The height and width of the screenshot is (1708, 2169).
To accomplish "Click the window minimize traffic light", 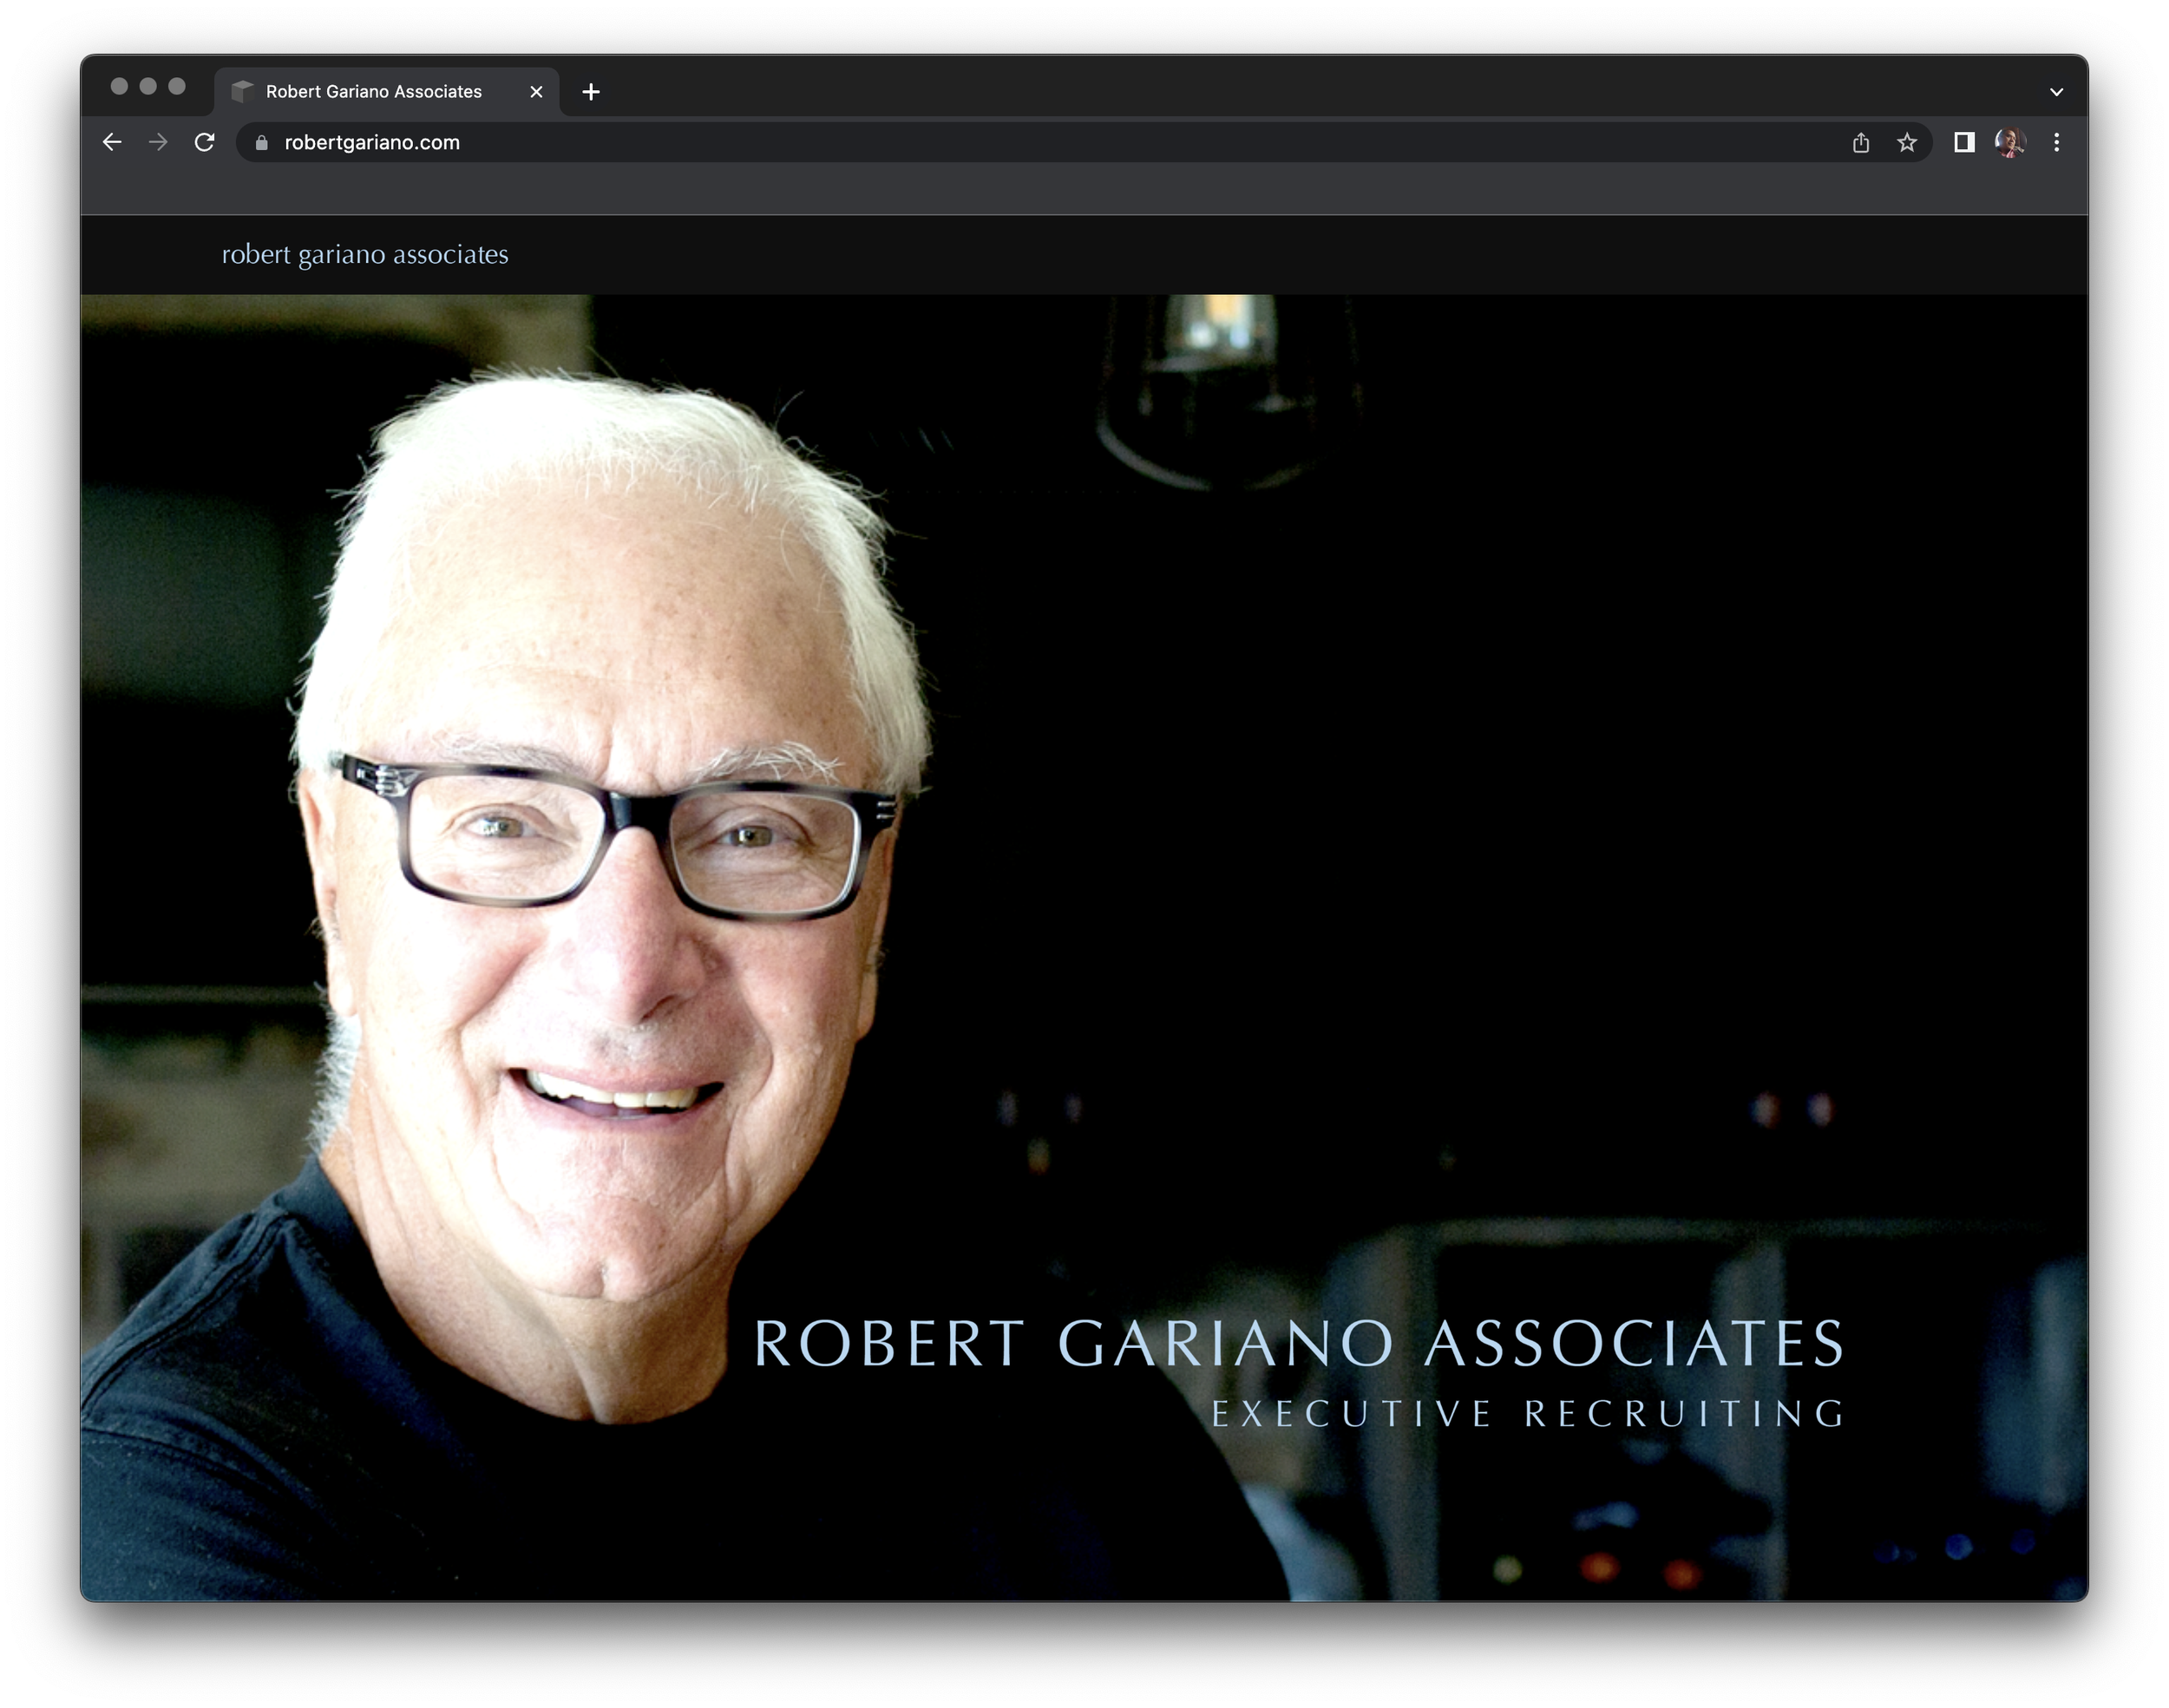I will pos(148,86).
